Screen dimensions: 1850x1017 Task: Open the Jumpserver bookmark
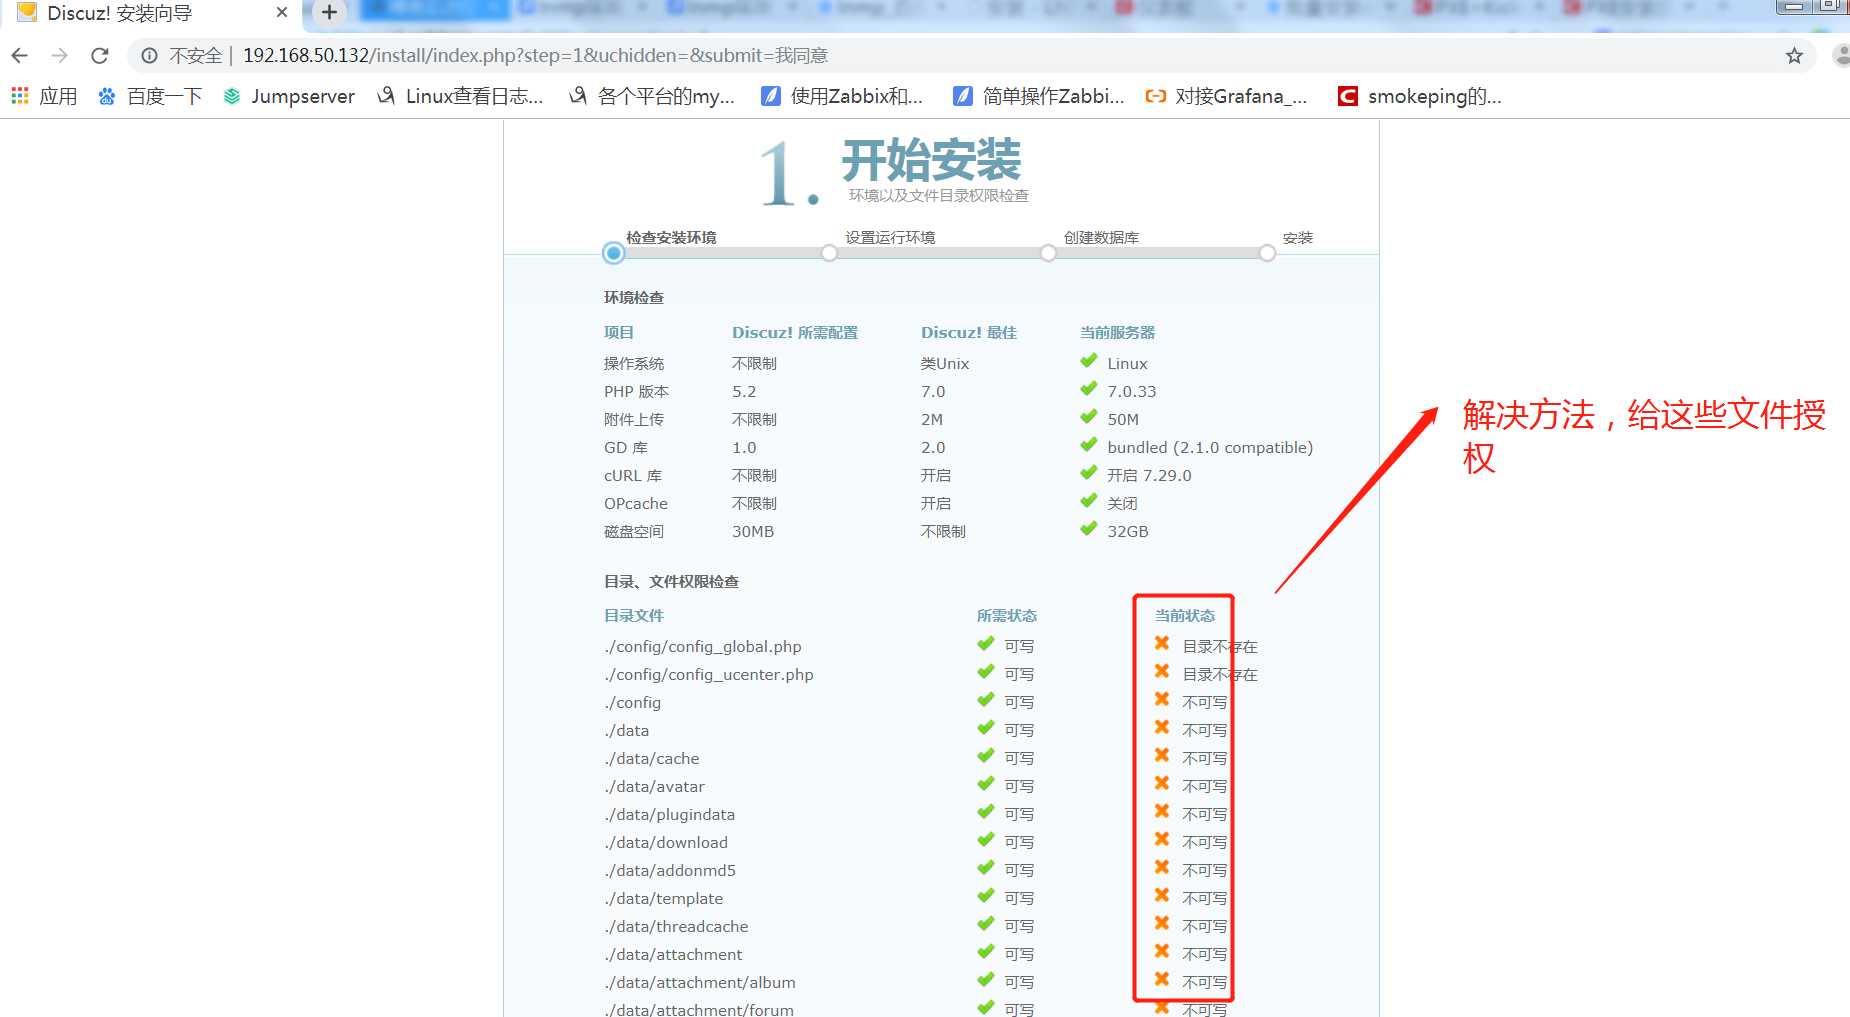point(289,96)
